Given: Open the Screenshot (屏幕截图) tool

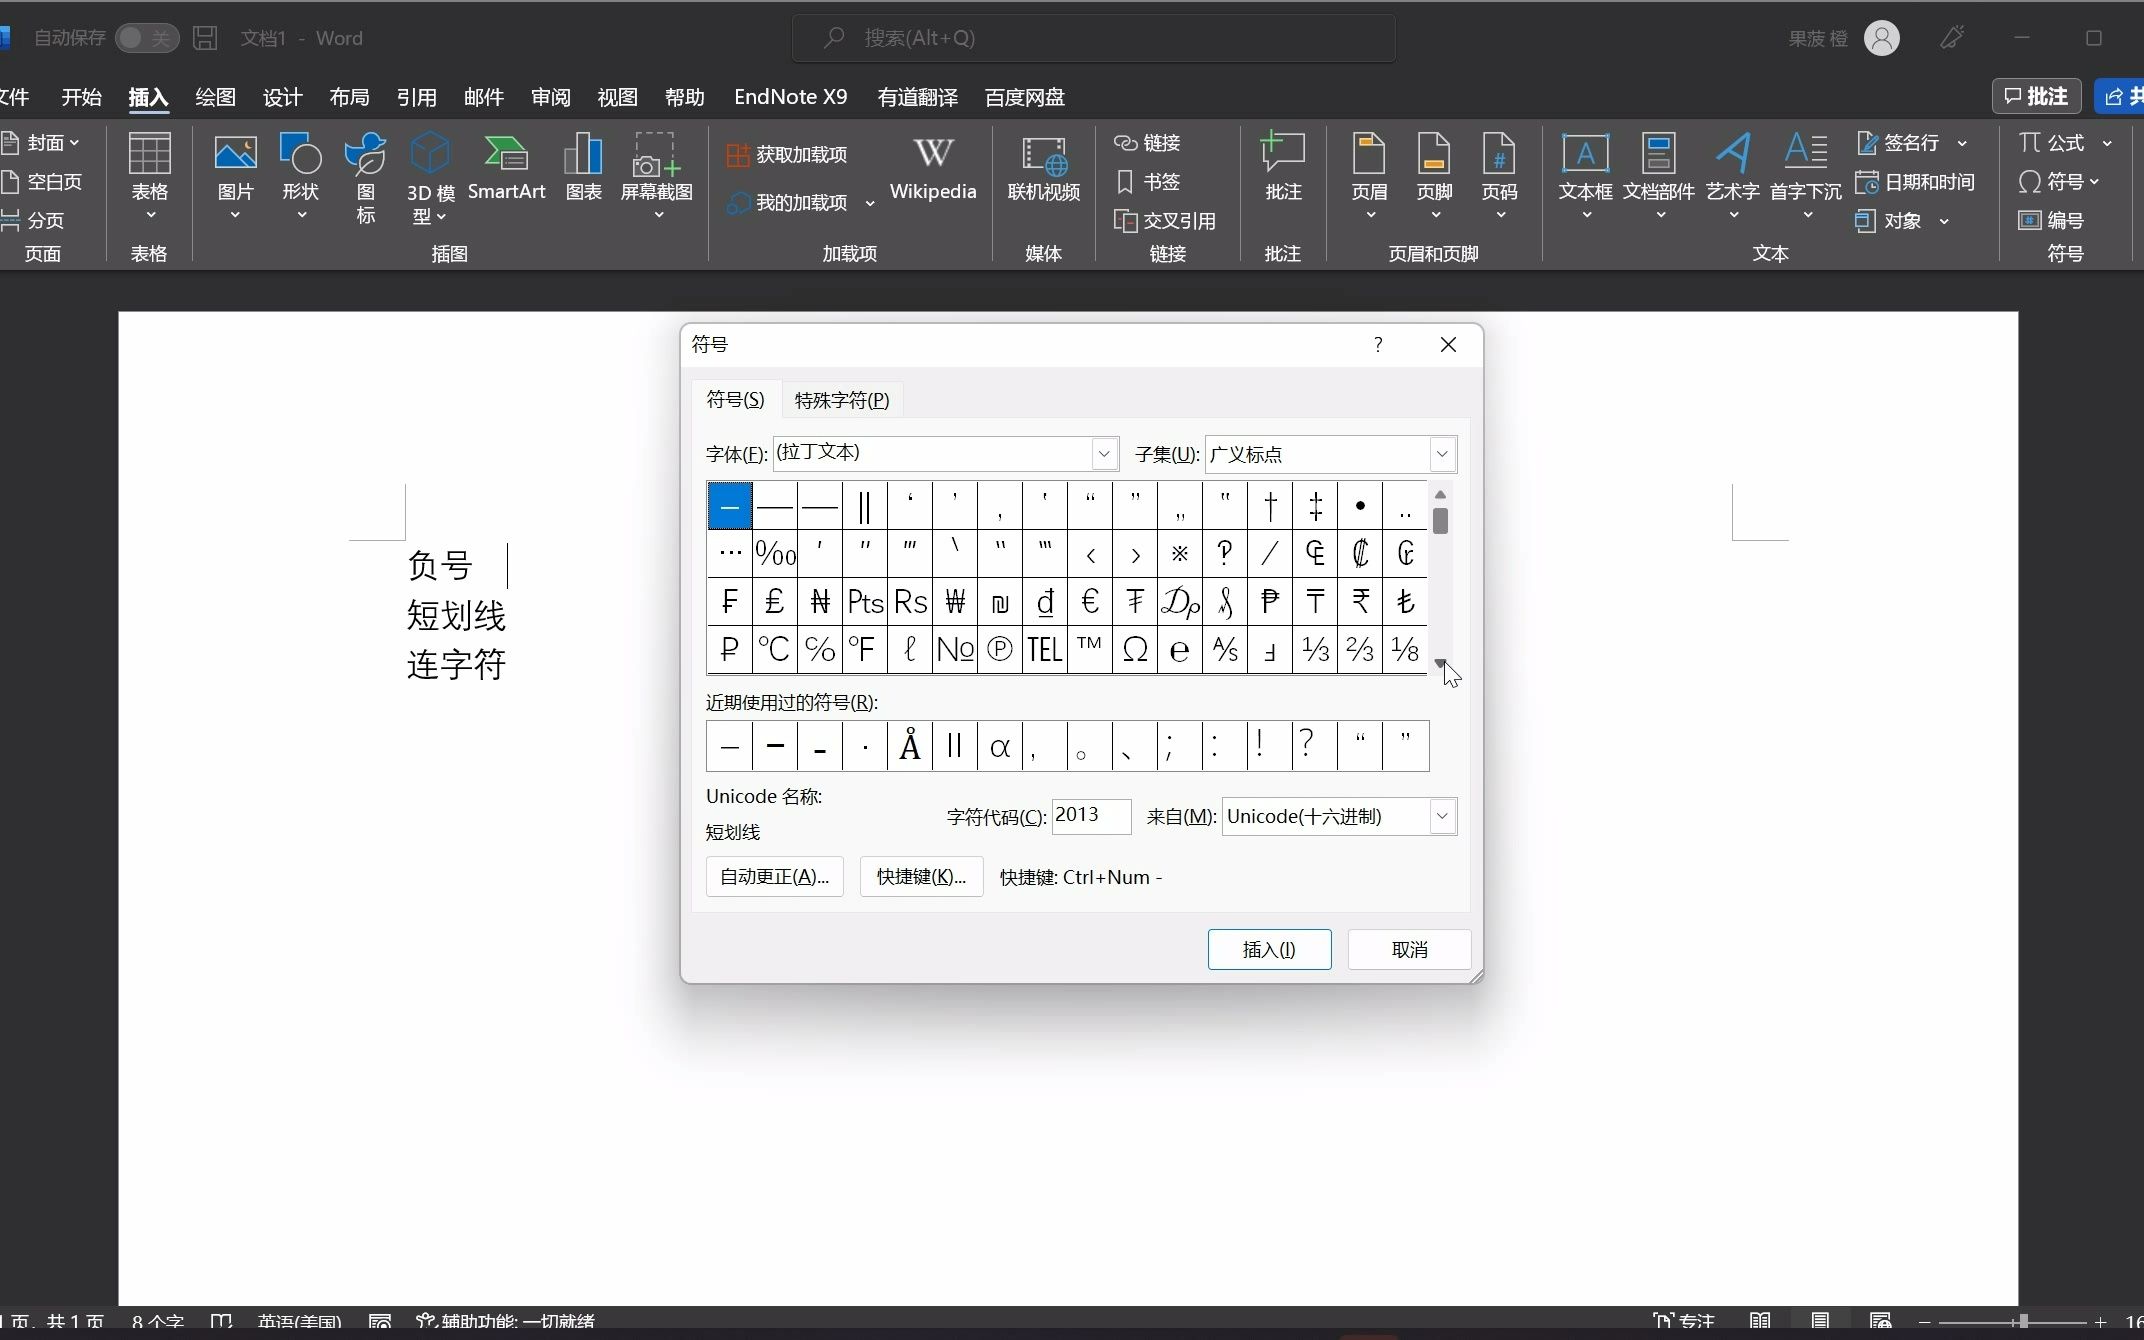Looking at the screenshot, I should [x=657, y=176].
